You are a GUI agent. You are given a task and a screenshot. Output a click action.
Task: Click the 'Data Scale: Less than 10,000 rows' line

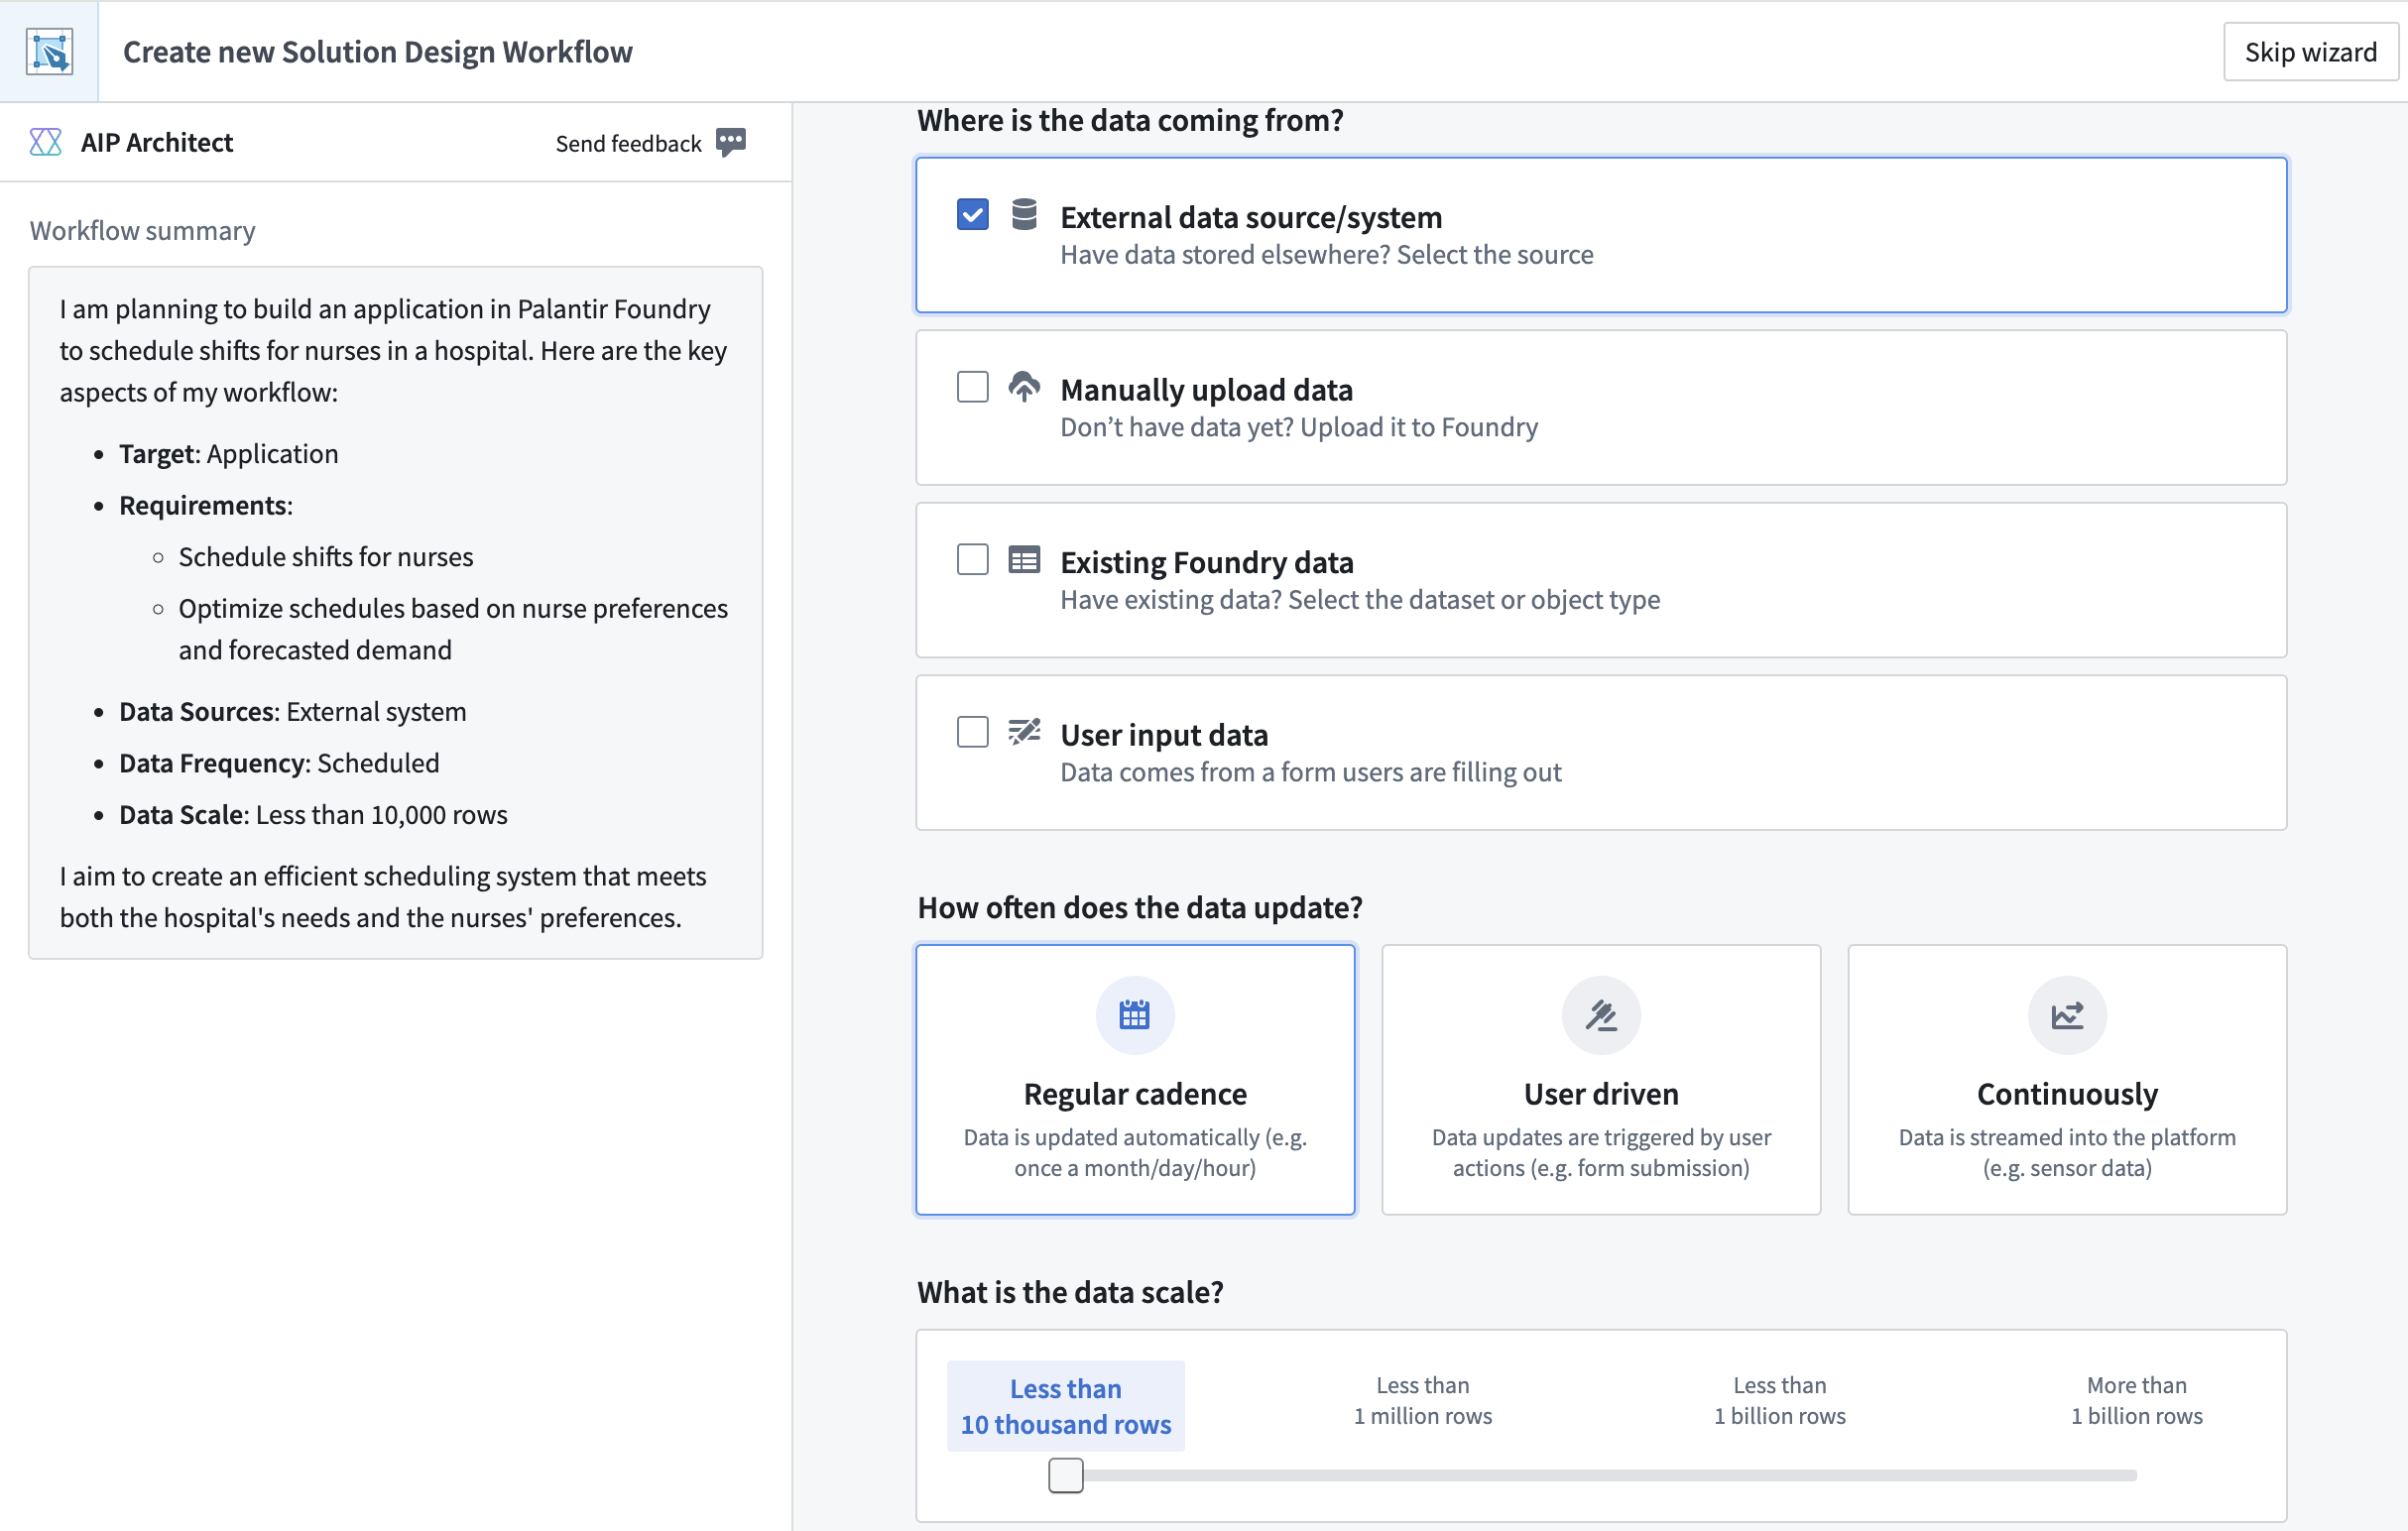coord(313,814)
